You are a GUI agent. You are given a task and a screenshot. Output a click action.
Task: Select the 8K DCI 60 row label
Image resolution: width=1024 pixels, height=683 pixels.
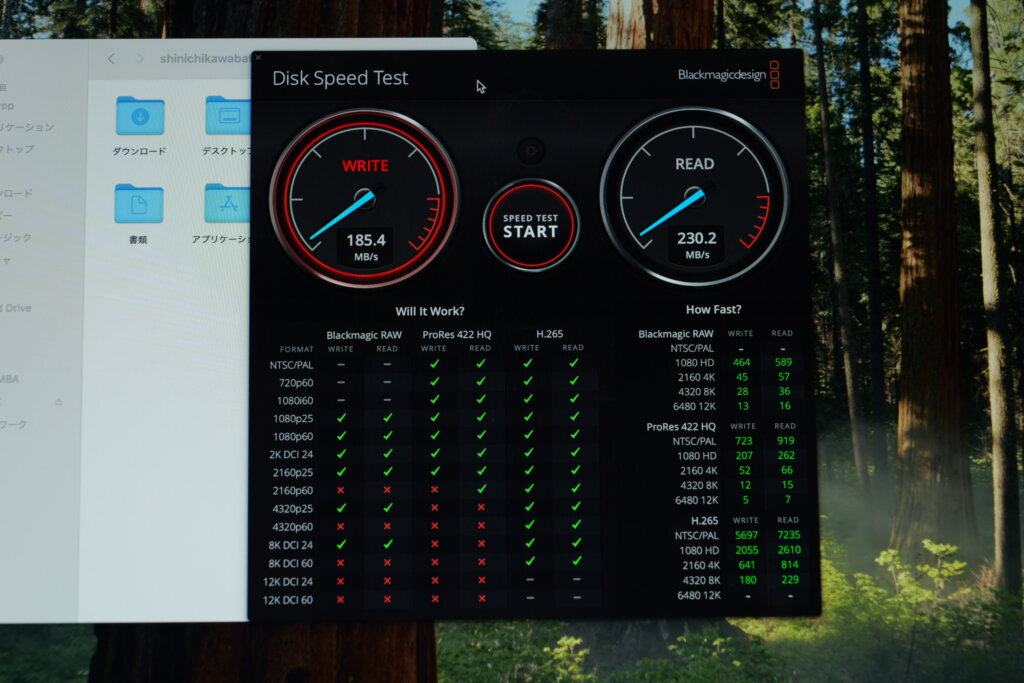click(291, 564)
